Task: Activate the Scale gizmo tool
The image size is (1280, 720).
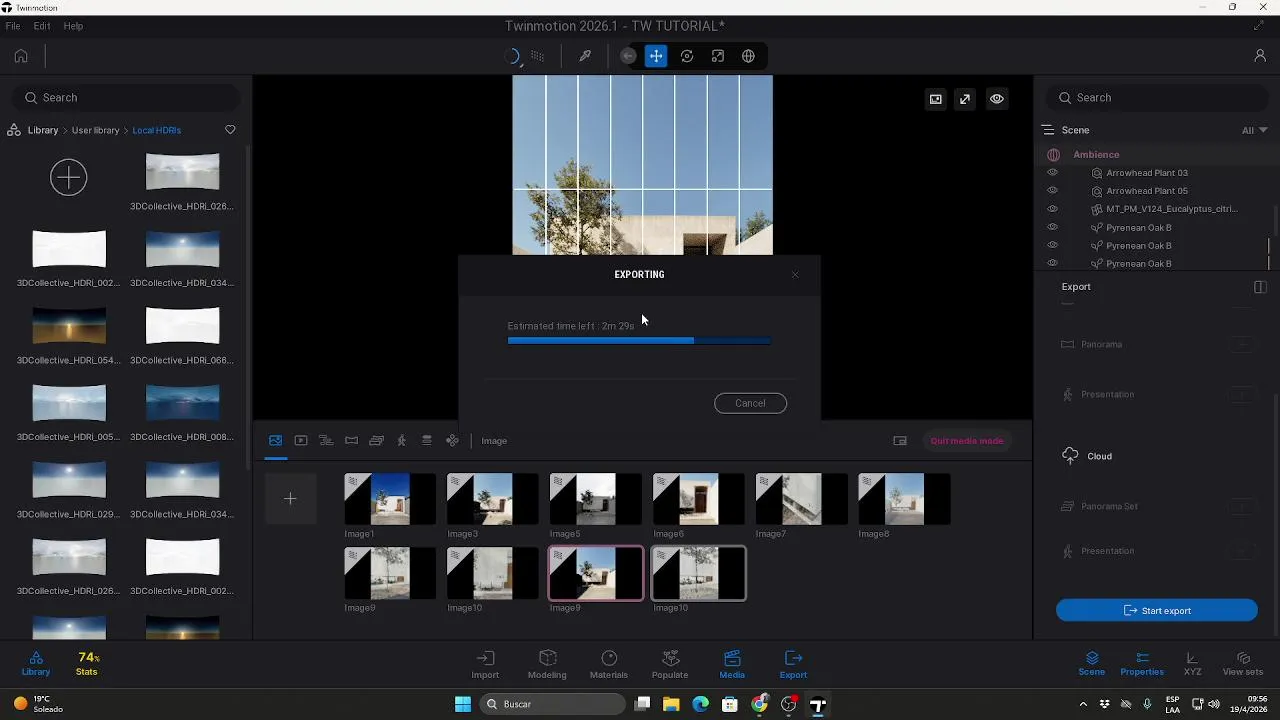Action: [718, 56]
